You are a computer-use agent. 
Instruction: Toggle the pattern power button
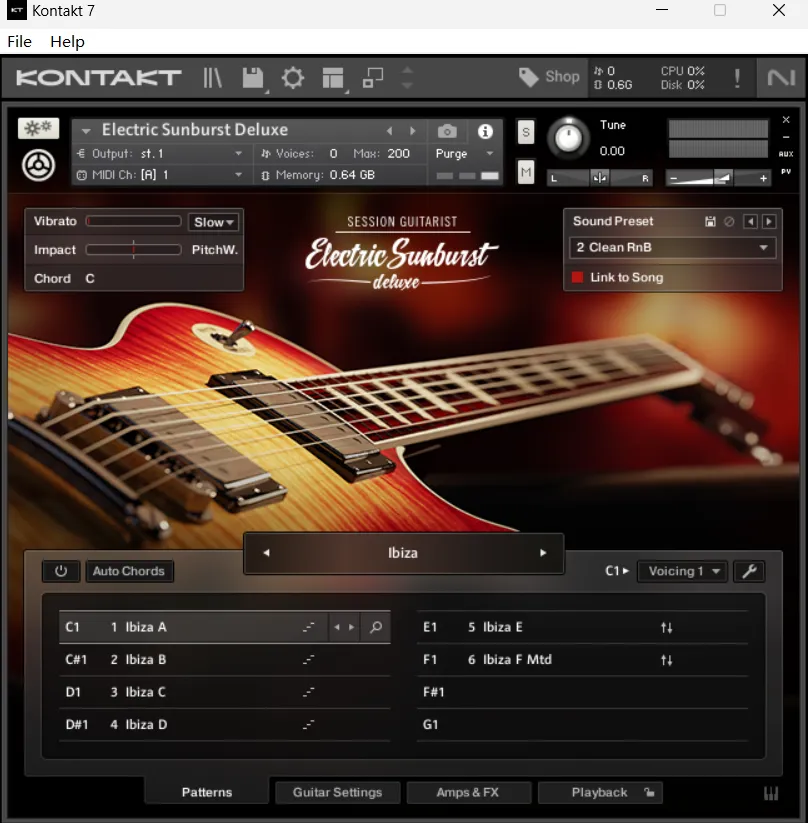click(x=61, y=571)
